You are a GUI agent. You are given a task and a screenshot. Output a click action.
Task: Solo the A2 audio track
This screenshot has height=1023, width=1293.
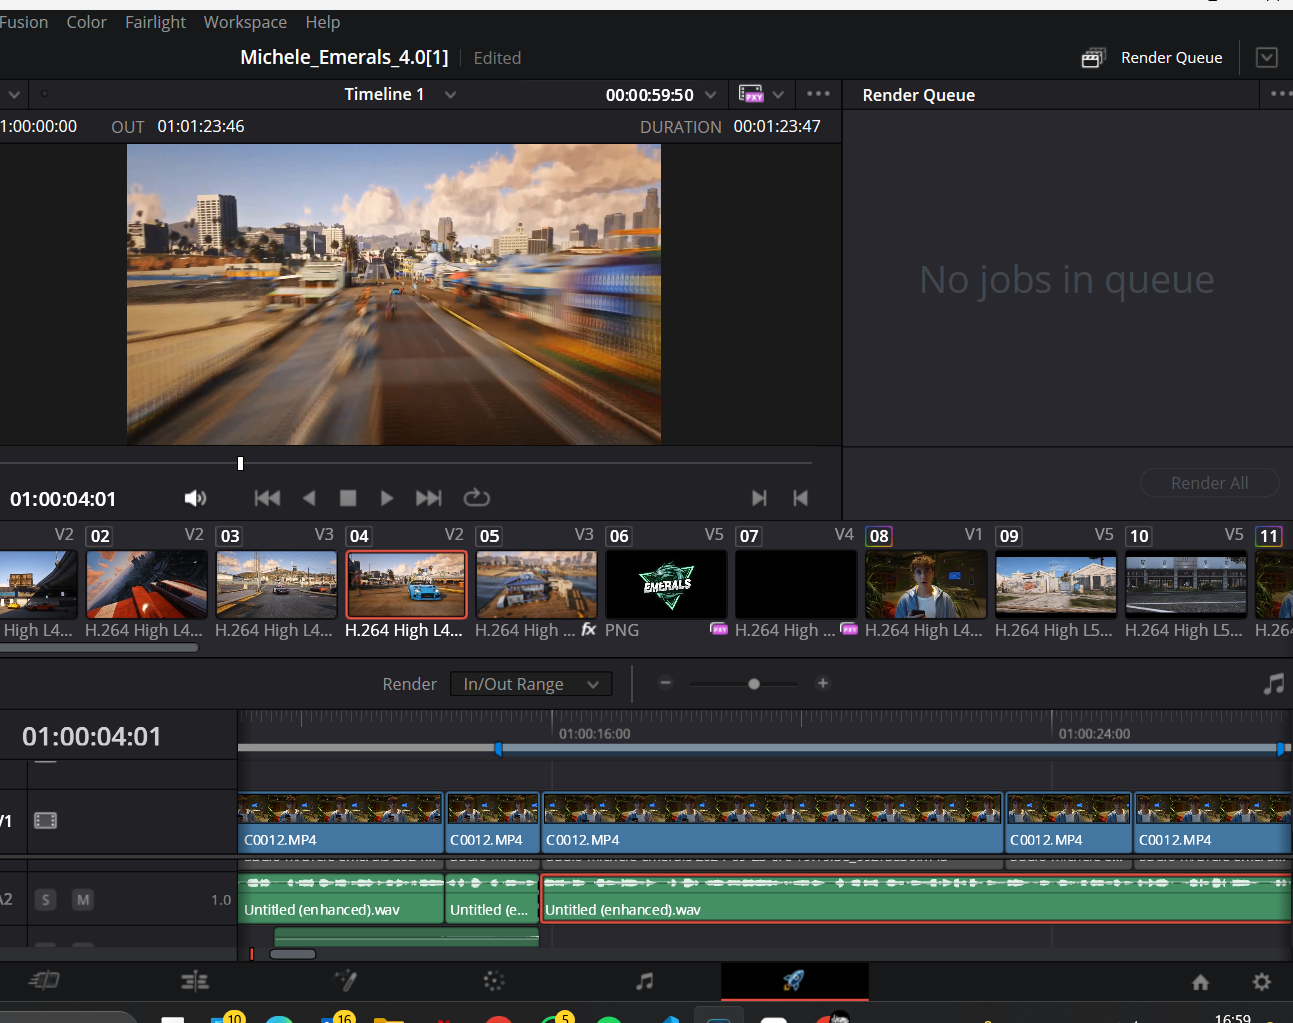[x=46, y=900]
